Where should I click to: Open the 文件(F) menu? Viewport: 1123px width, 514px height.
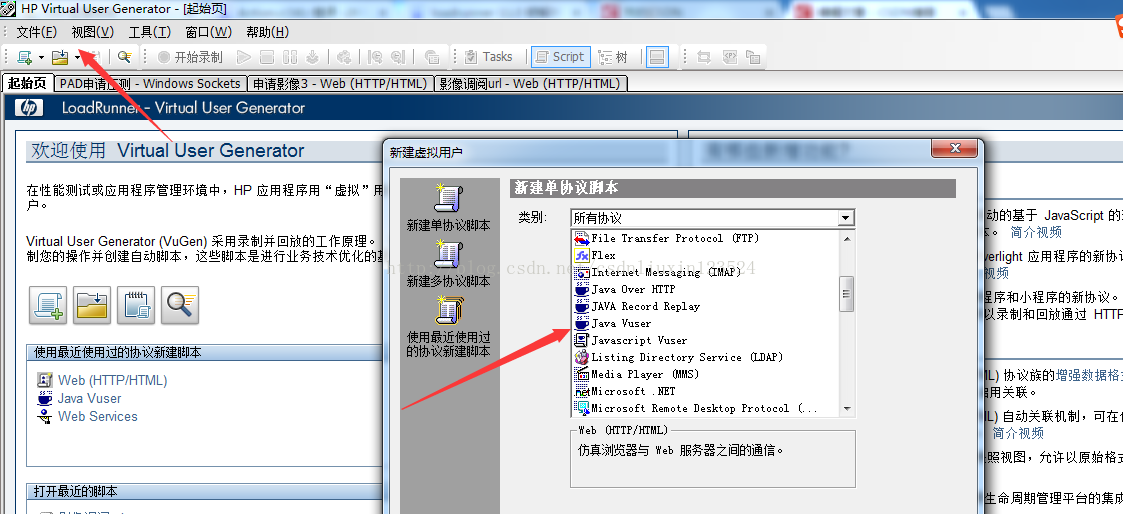[x=37, y=31]
